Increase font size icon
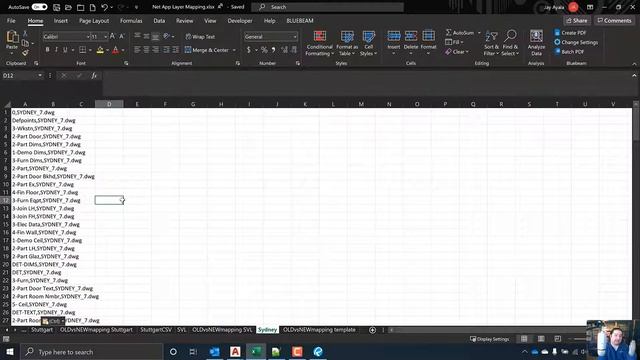This screenshot has height=360, width=640. 113,36
